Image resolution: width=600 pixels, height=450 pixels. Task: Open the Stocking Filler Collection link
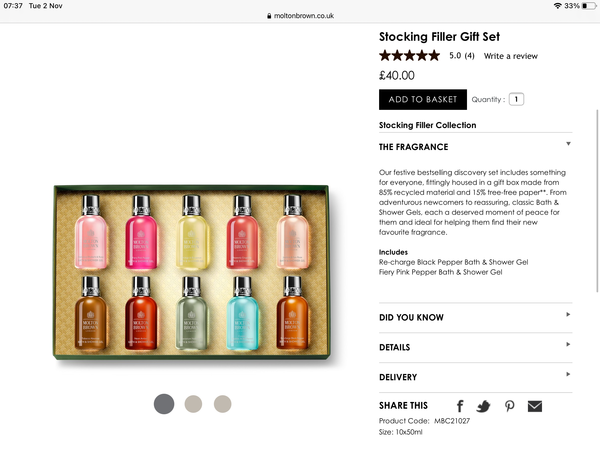tap(427, 126)
